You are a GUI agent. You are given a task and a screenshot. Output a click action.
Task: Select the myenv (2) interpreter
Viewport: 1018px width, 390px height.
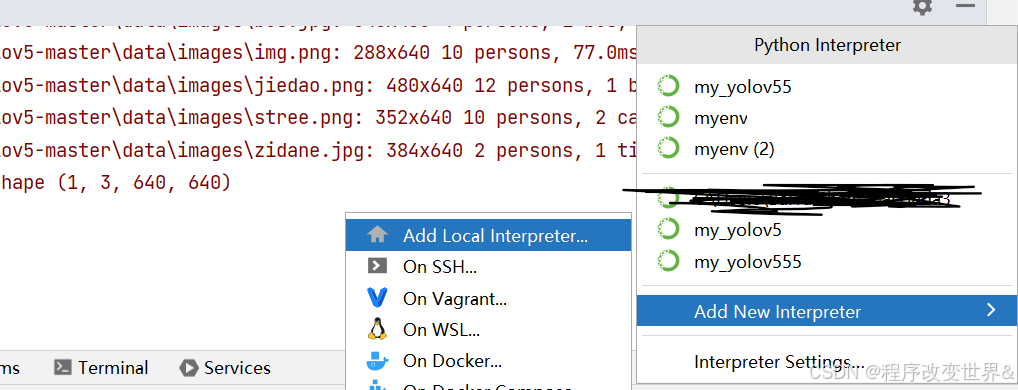pos(827,149)
